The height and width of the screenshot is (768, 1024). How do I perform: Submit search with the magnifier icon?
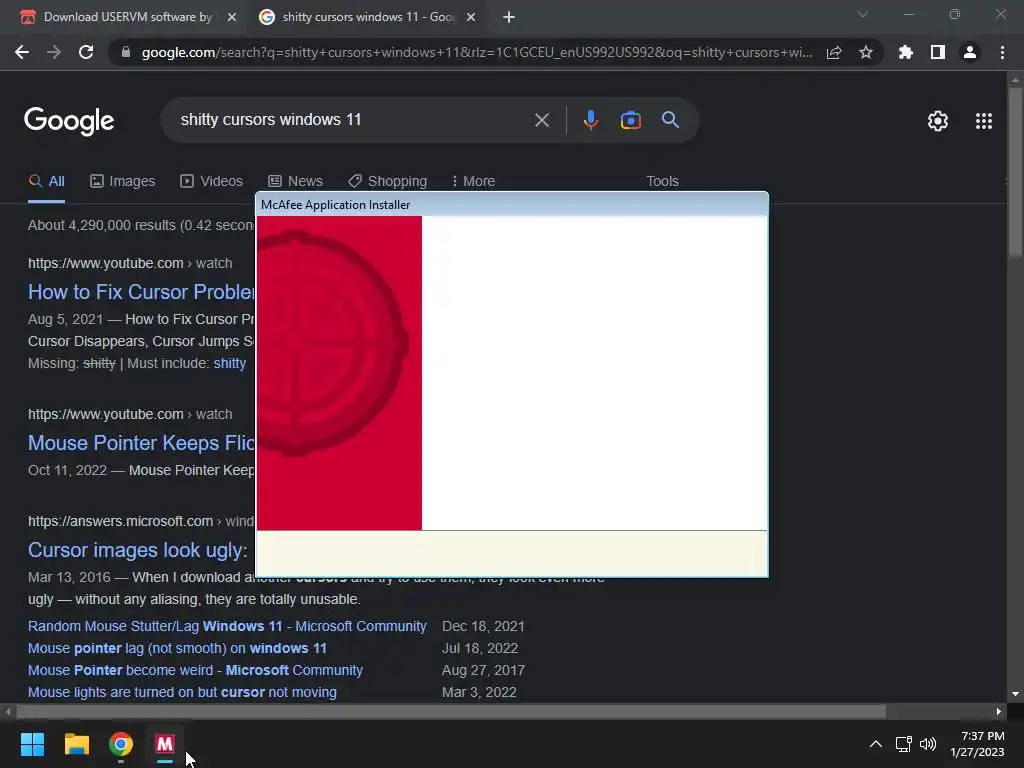coord(670,120)
